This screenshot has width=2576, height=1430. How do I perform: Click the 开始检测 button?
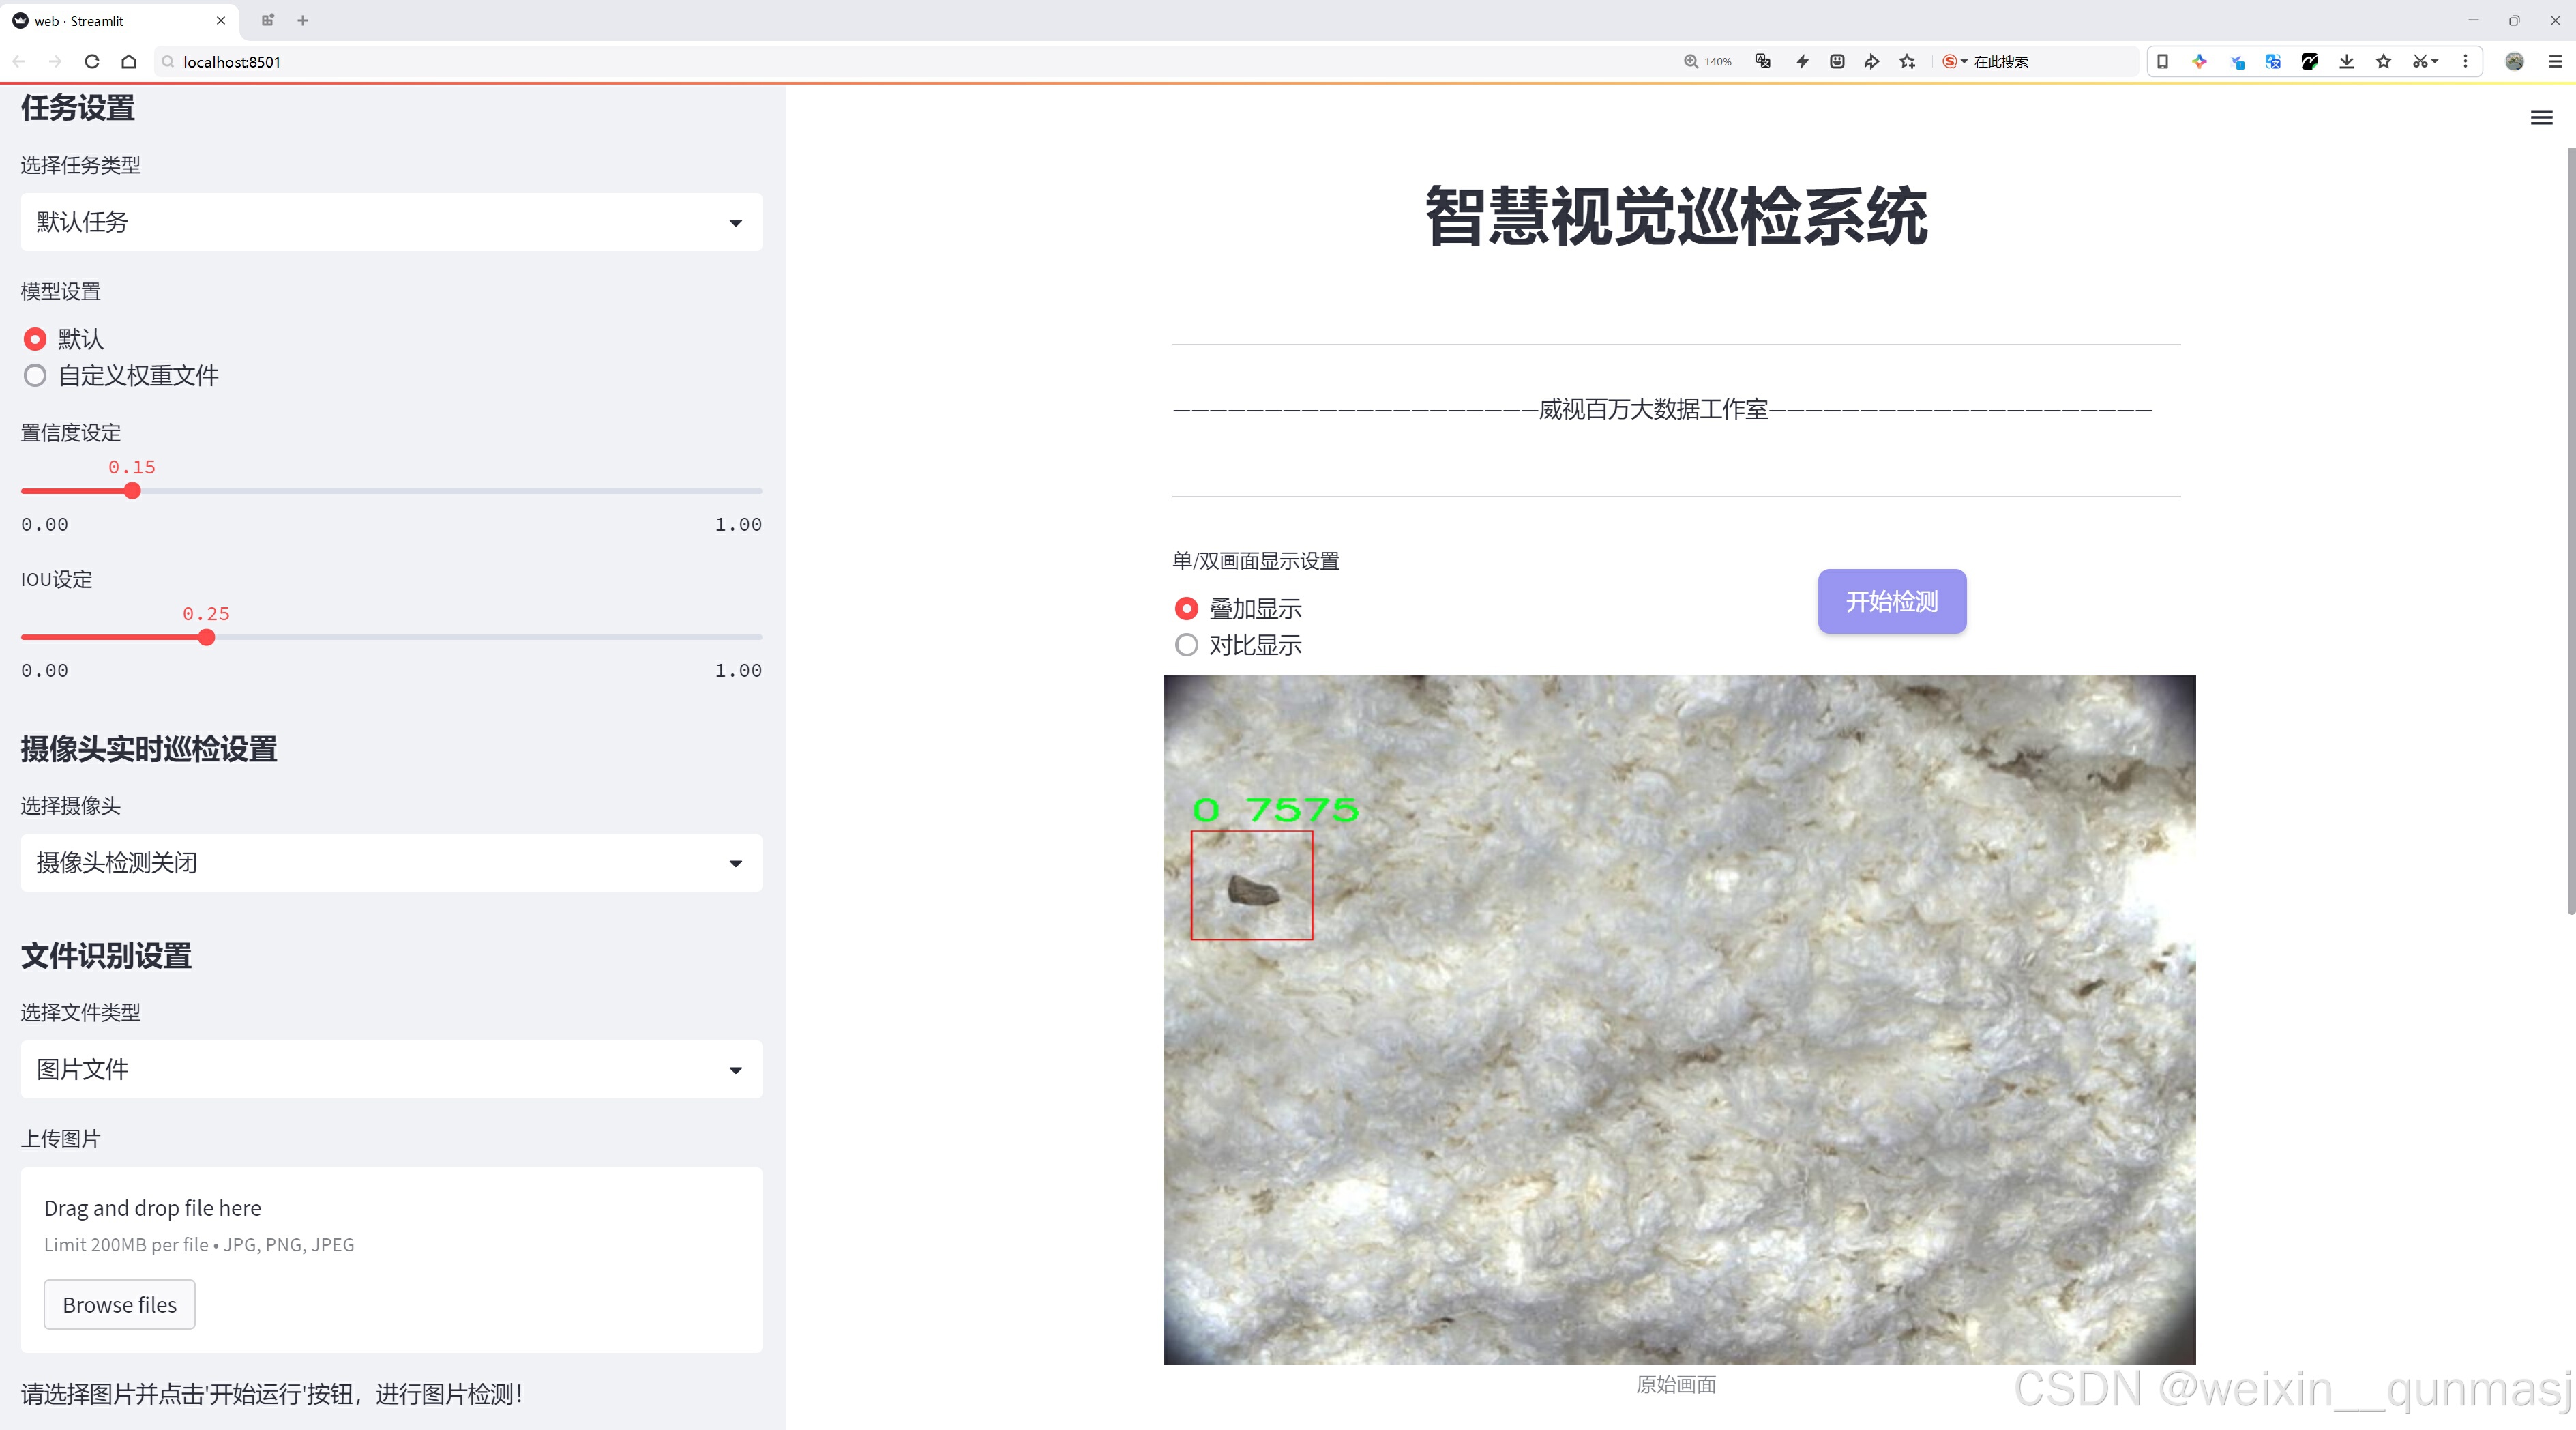(x=1891, y=601)
